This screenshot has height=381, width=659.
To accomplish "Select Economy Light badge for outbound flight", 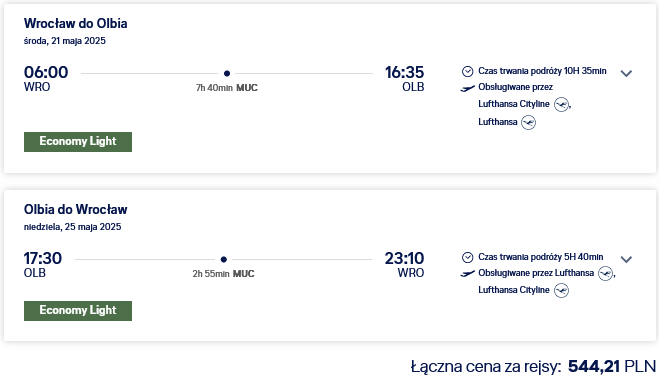I will (78, 142).
